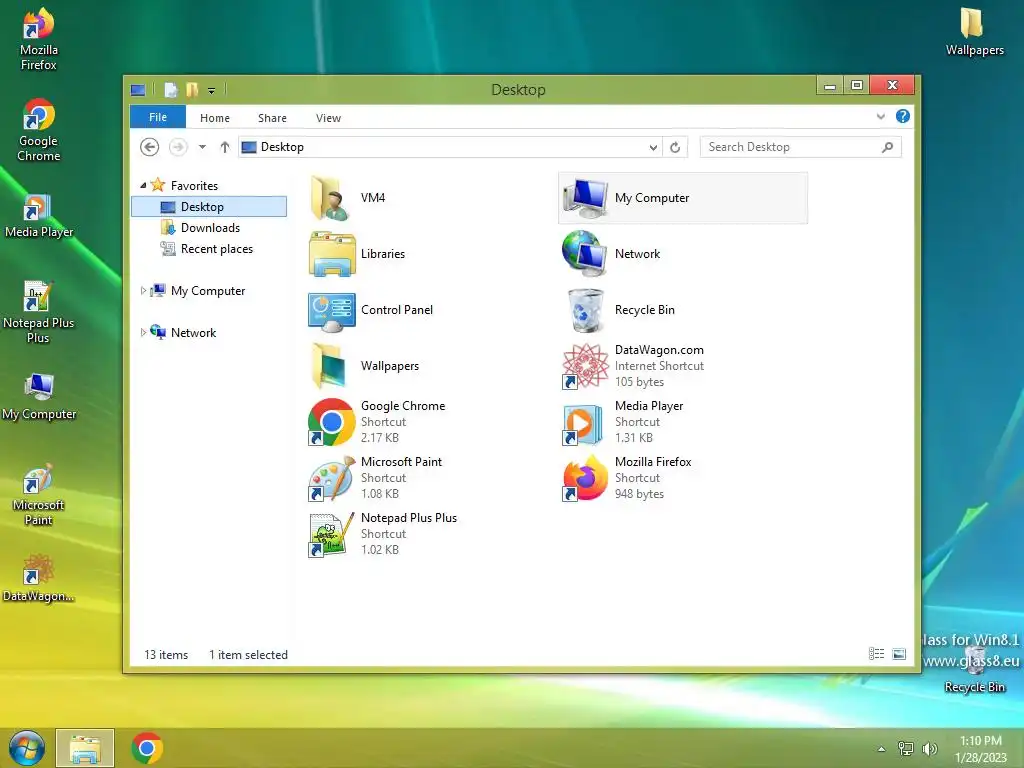The image size is (1024, 768).
Task: Expand My Computer in navigation pane
Action: tap(143, 291)
